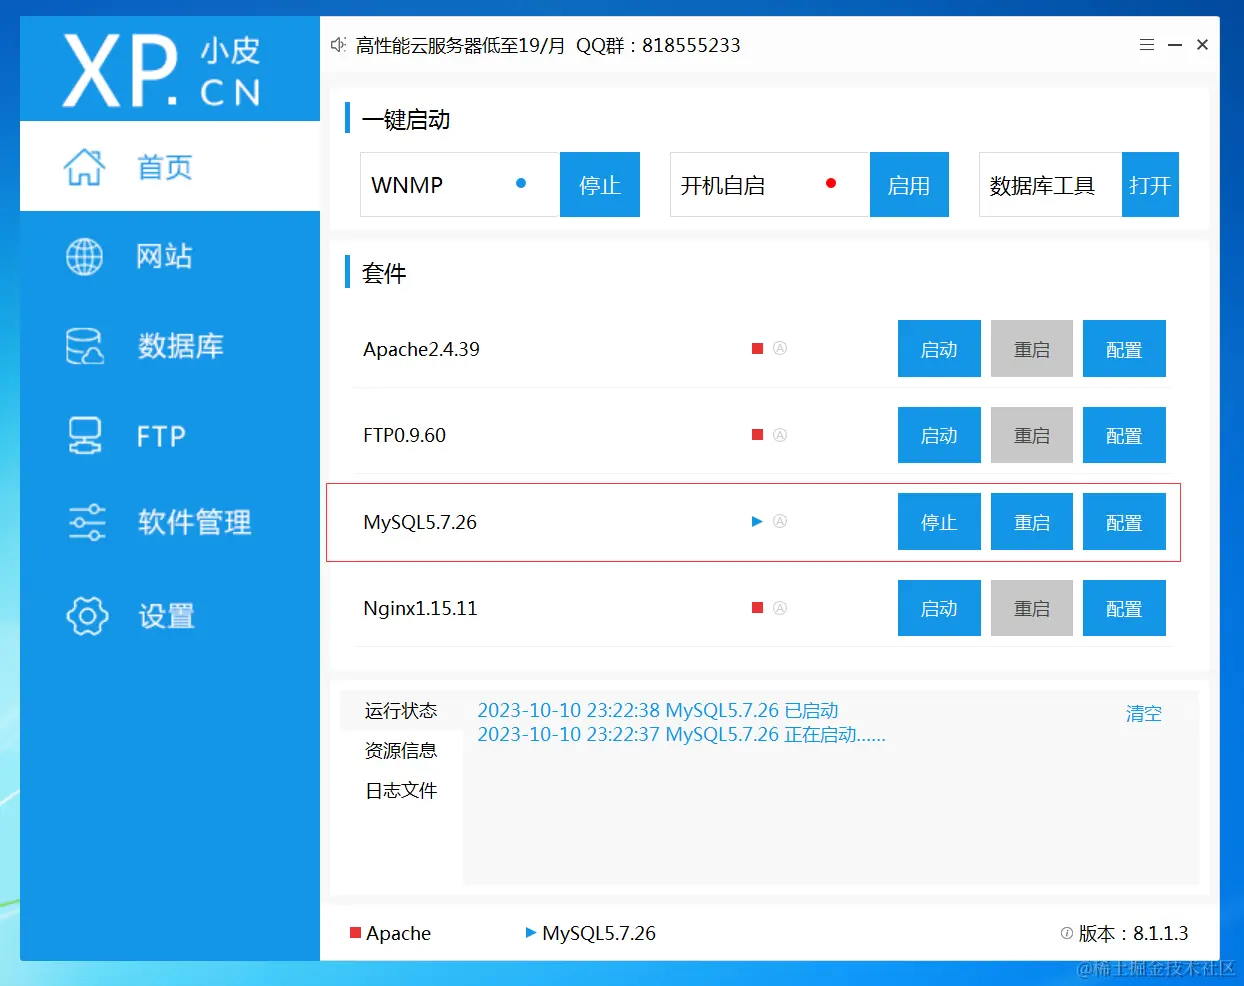1244x986 pixels.
Task: Click the blue status dot beside WNMP
Action: coord(521,184)
